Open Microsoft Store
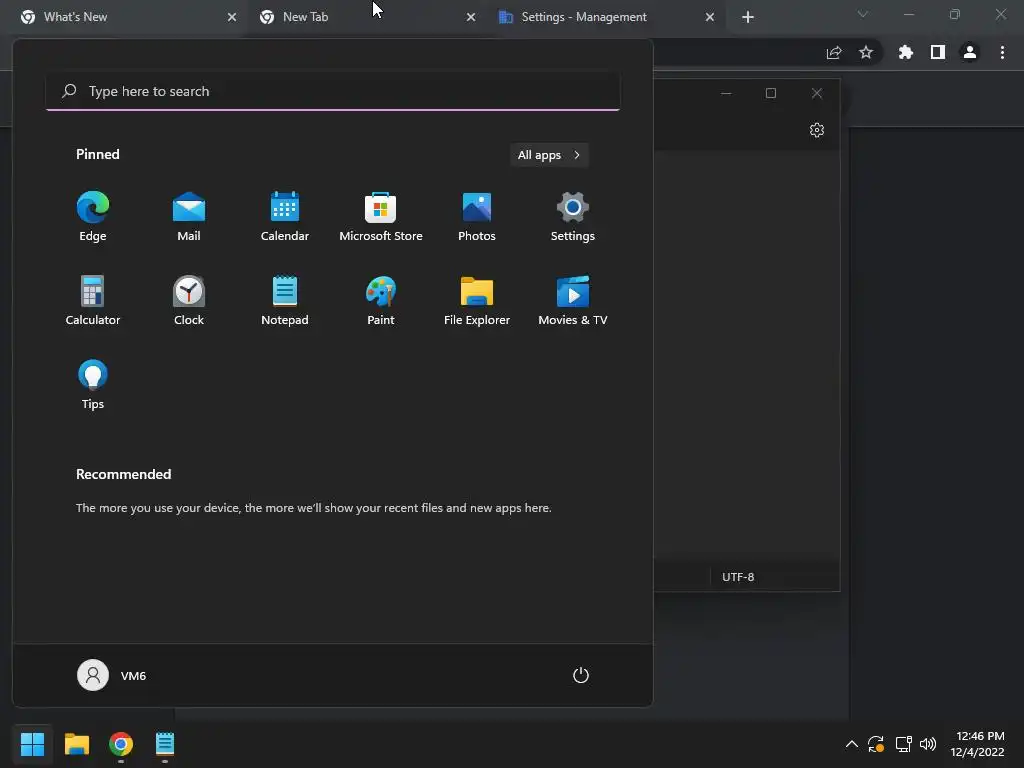The height and width of the screenshot is (768, 1024). tap(381, 216)
